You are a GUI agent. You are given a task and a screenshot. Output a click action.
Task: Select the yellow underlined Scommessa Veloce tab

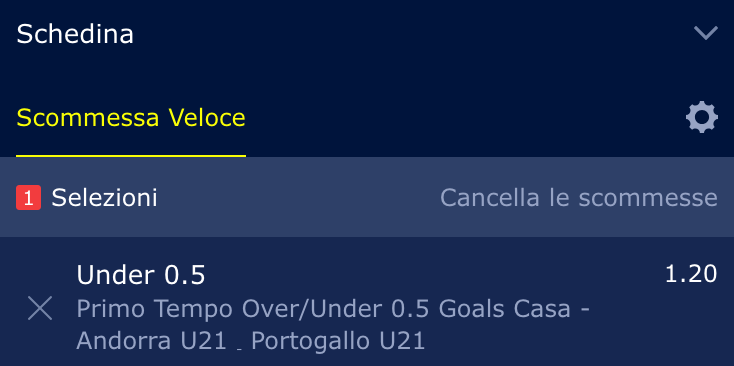pos(131,118)
